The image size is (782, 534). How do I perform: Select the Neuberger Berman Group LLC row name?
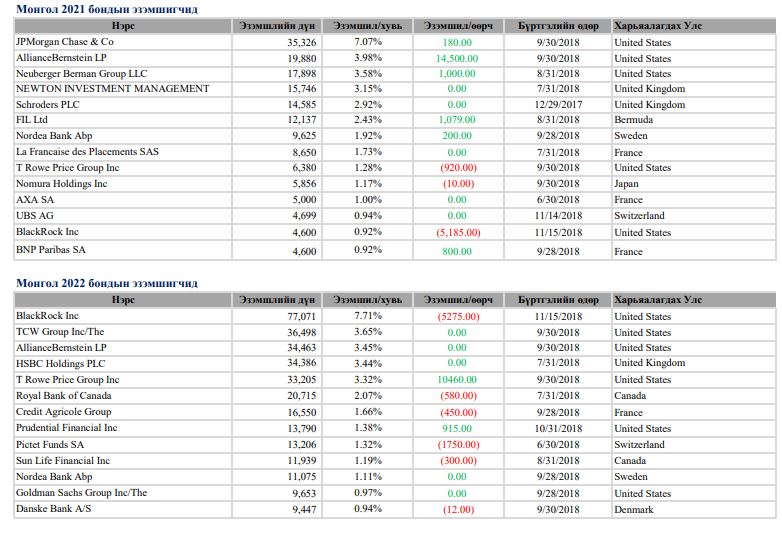[81, 73]
